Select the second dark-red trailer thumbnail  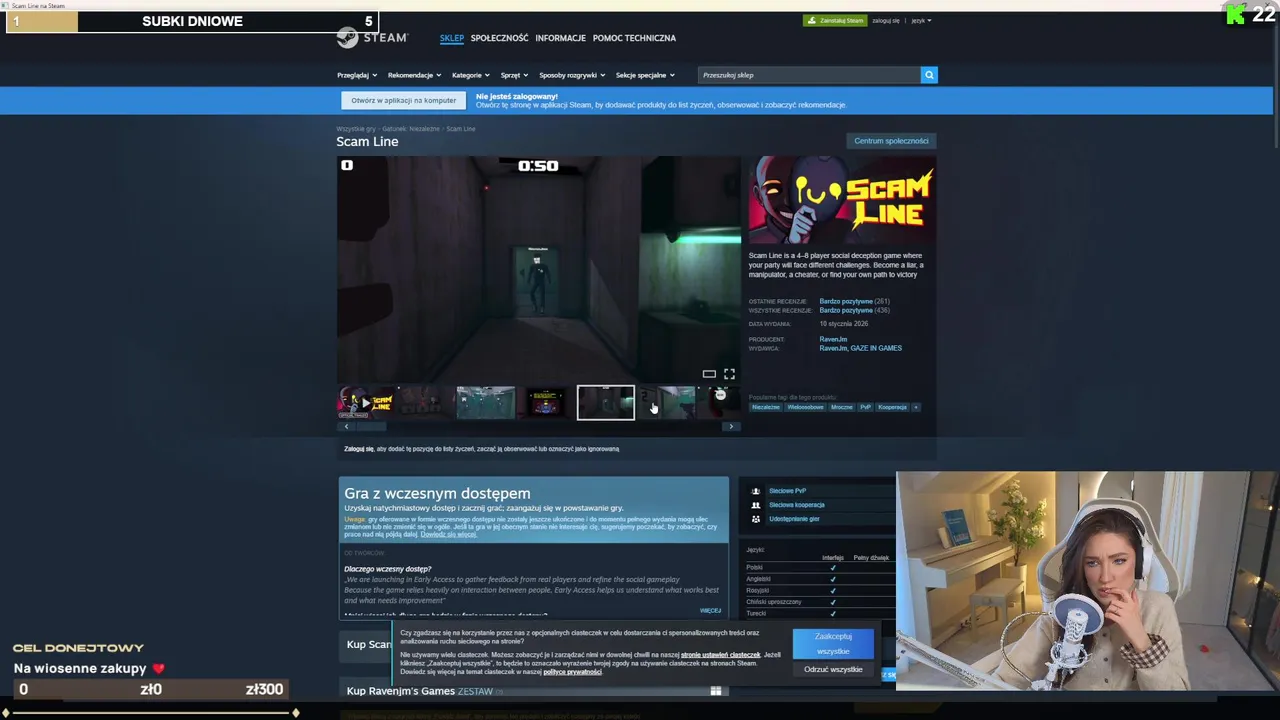tap(425, 403)
